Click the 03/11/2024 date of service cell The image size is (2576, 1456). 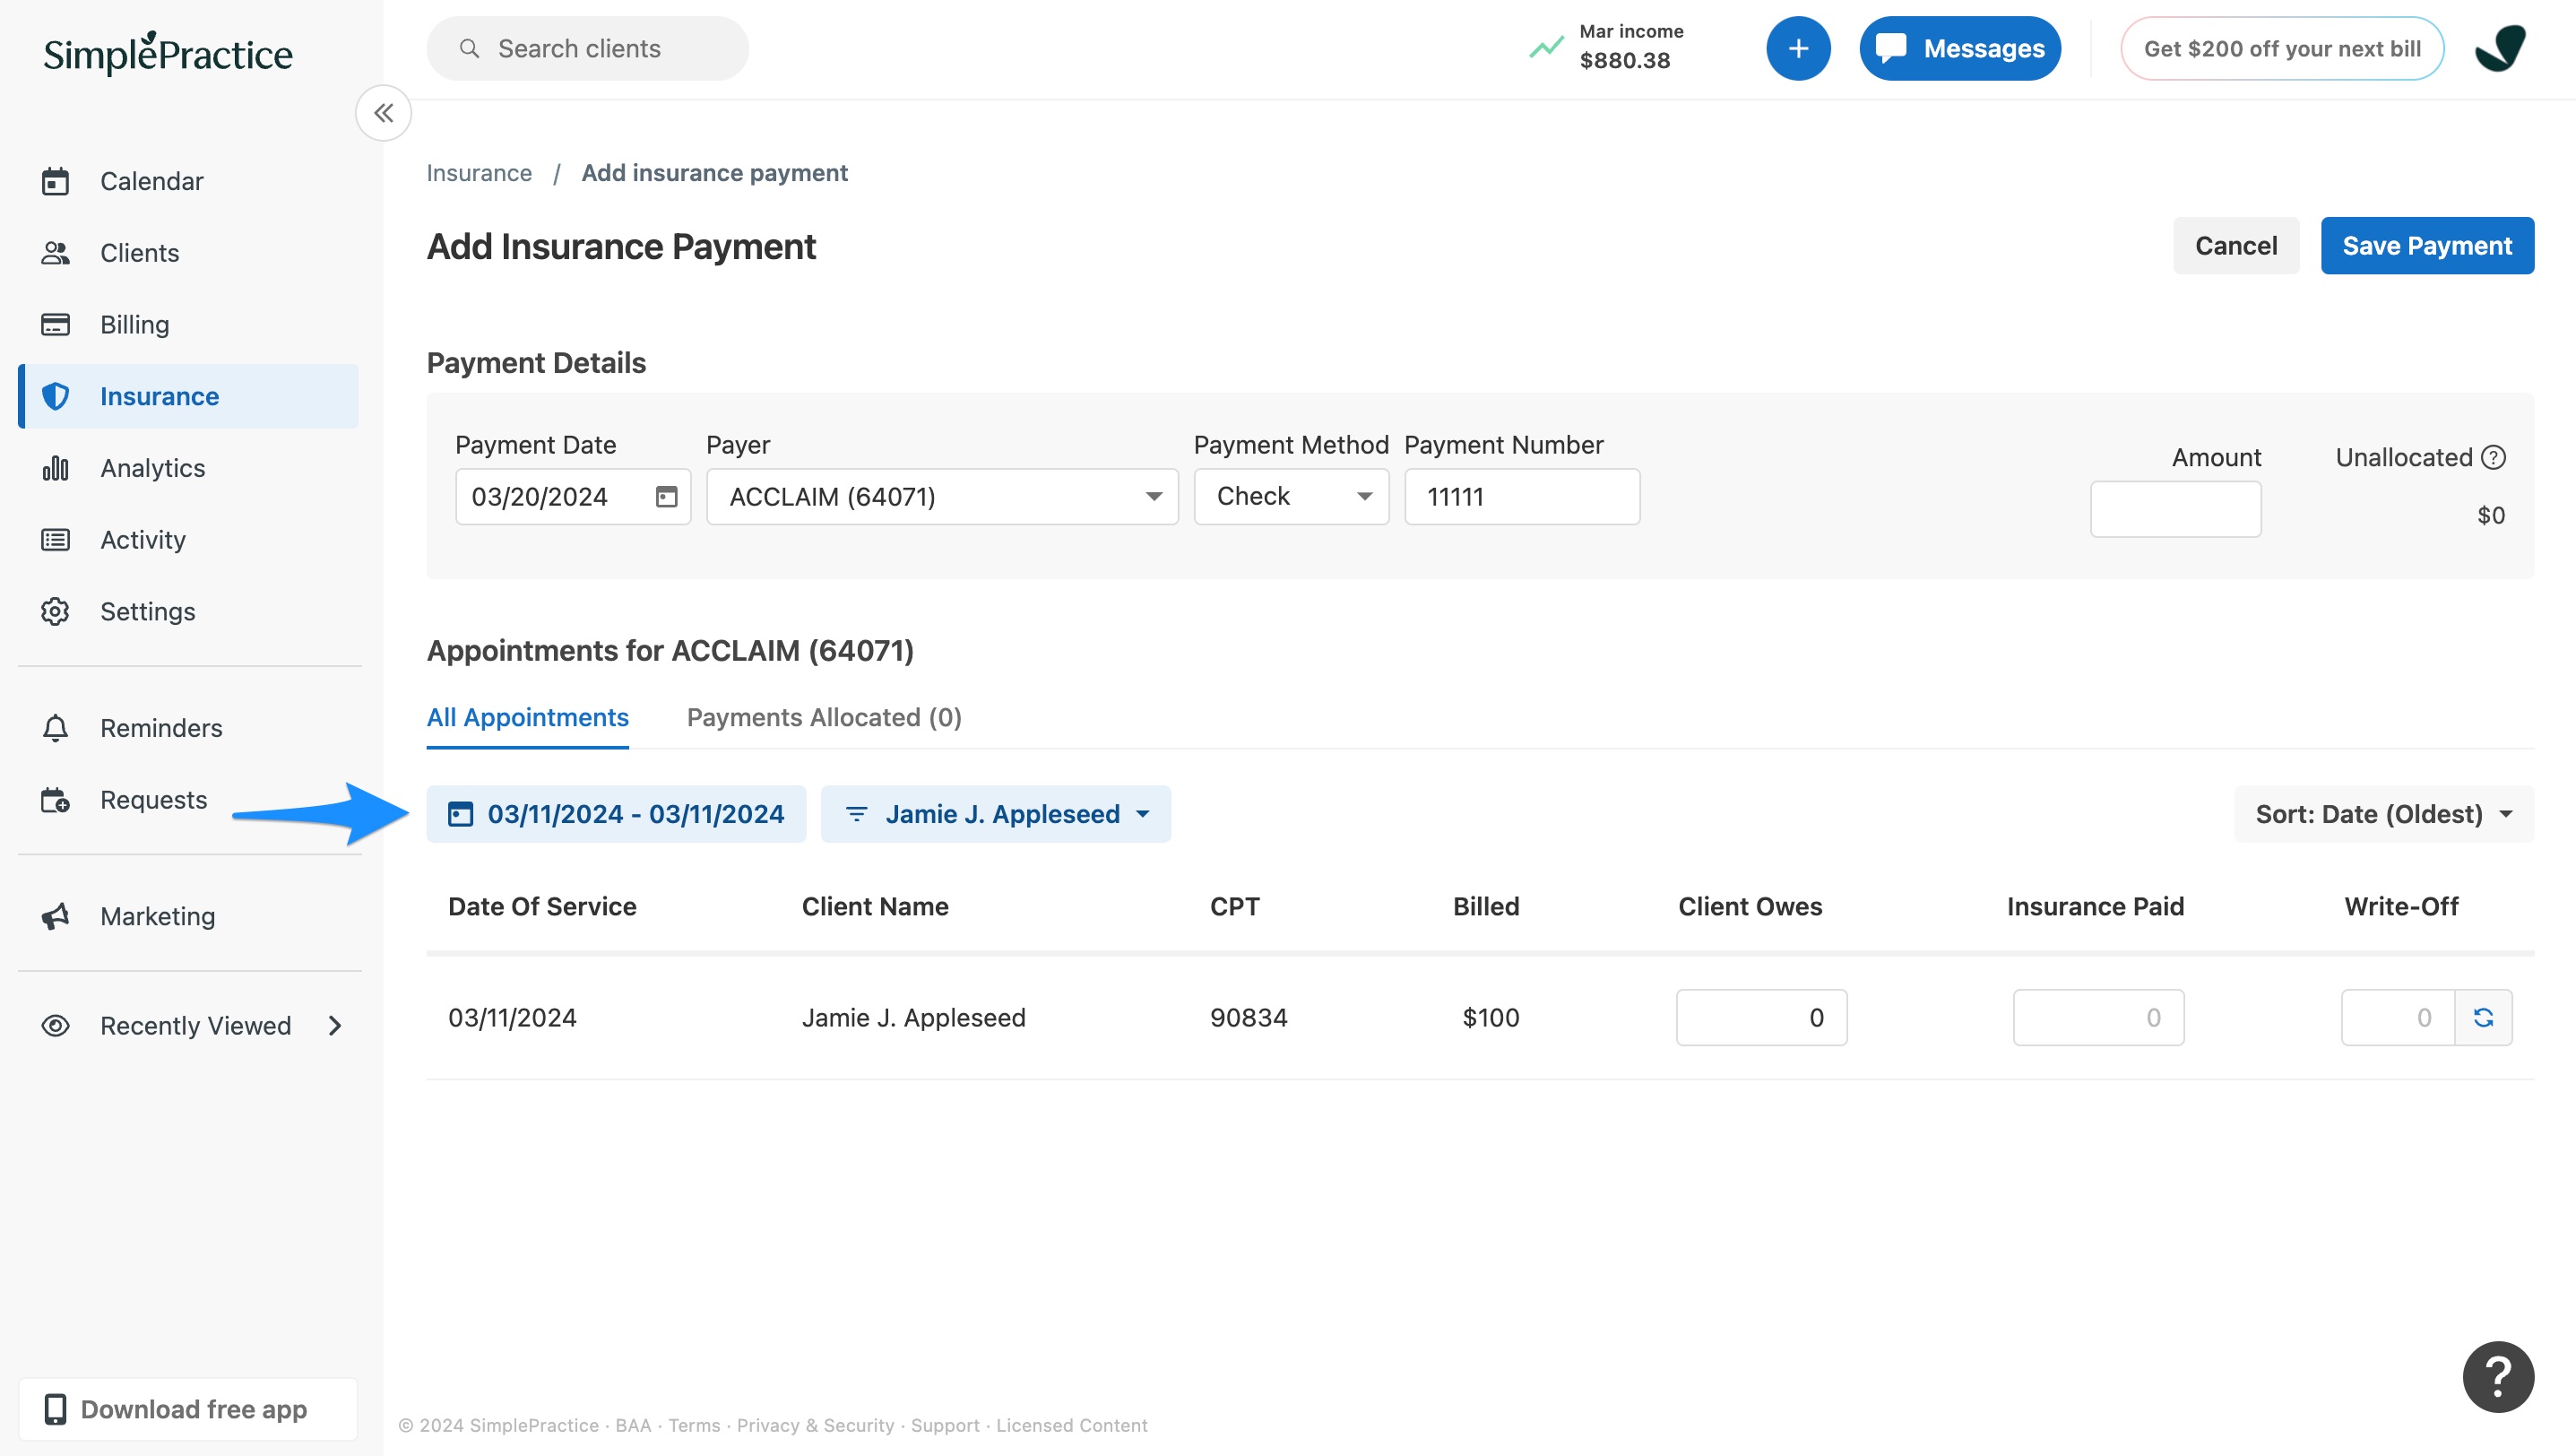[x=512, y=1017]
